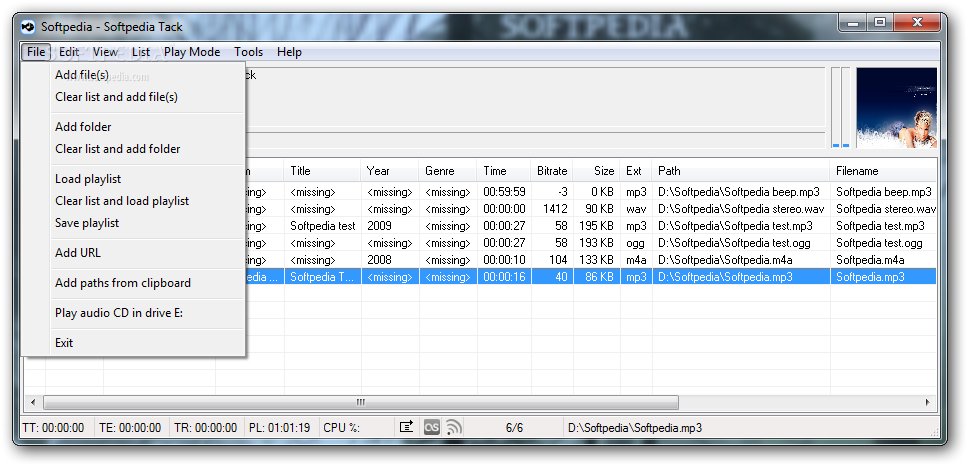Image resolution: width=968 pixels, height=466 pixels.
Task: Click the 2008 year cell
Action: pyautogui.click(x=390, y=260)
